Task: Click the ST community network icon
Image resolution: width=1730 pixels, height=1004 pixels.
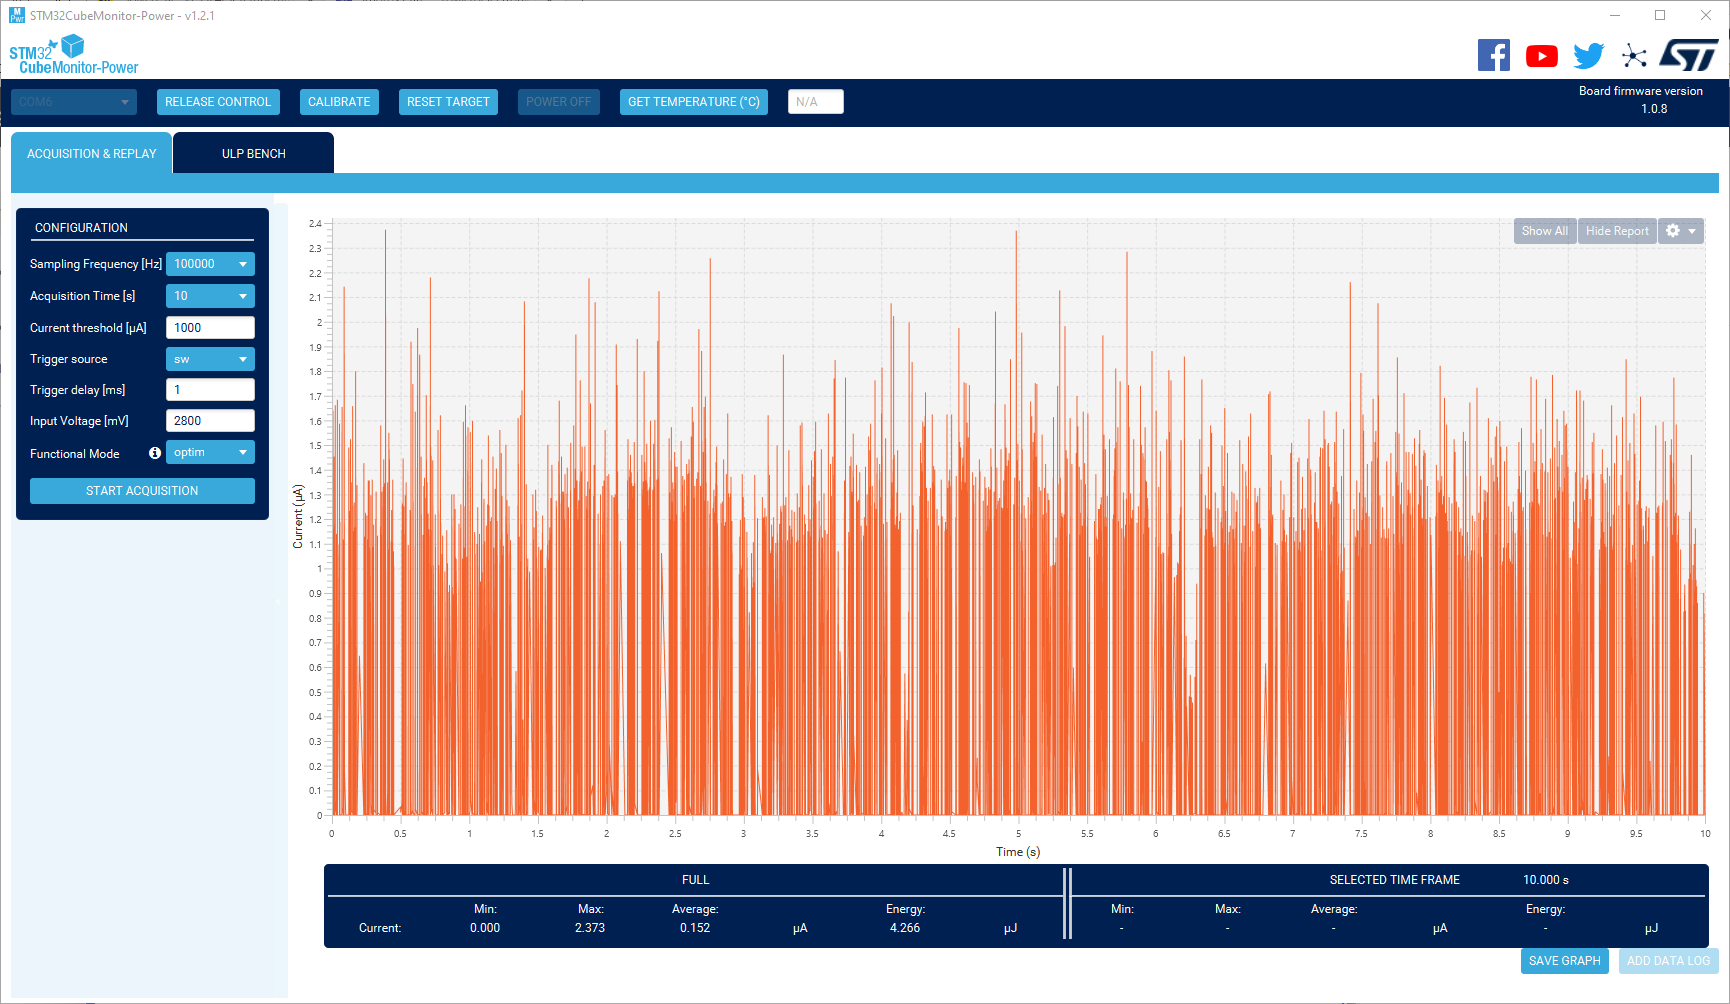Action: point(1634,56)
